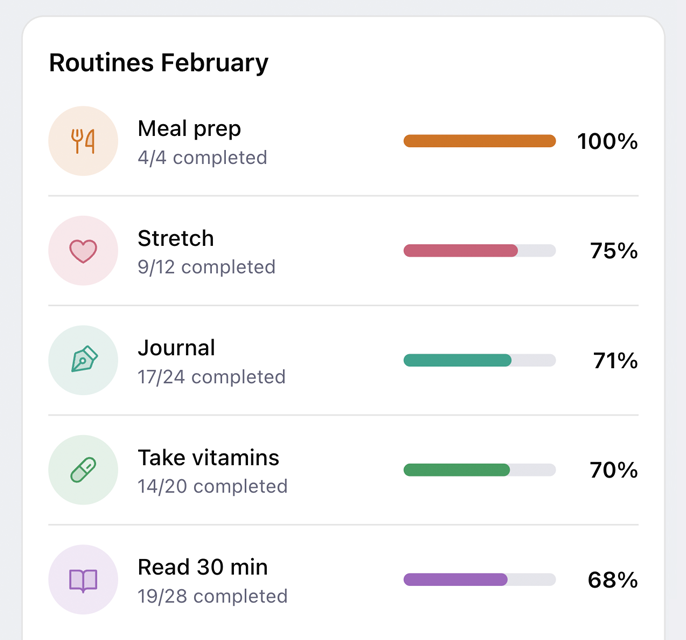
Task: Select the Journal routine name
Action: point(176,348)
